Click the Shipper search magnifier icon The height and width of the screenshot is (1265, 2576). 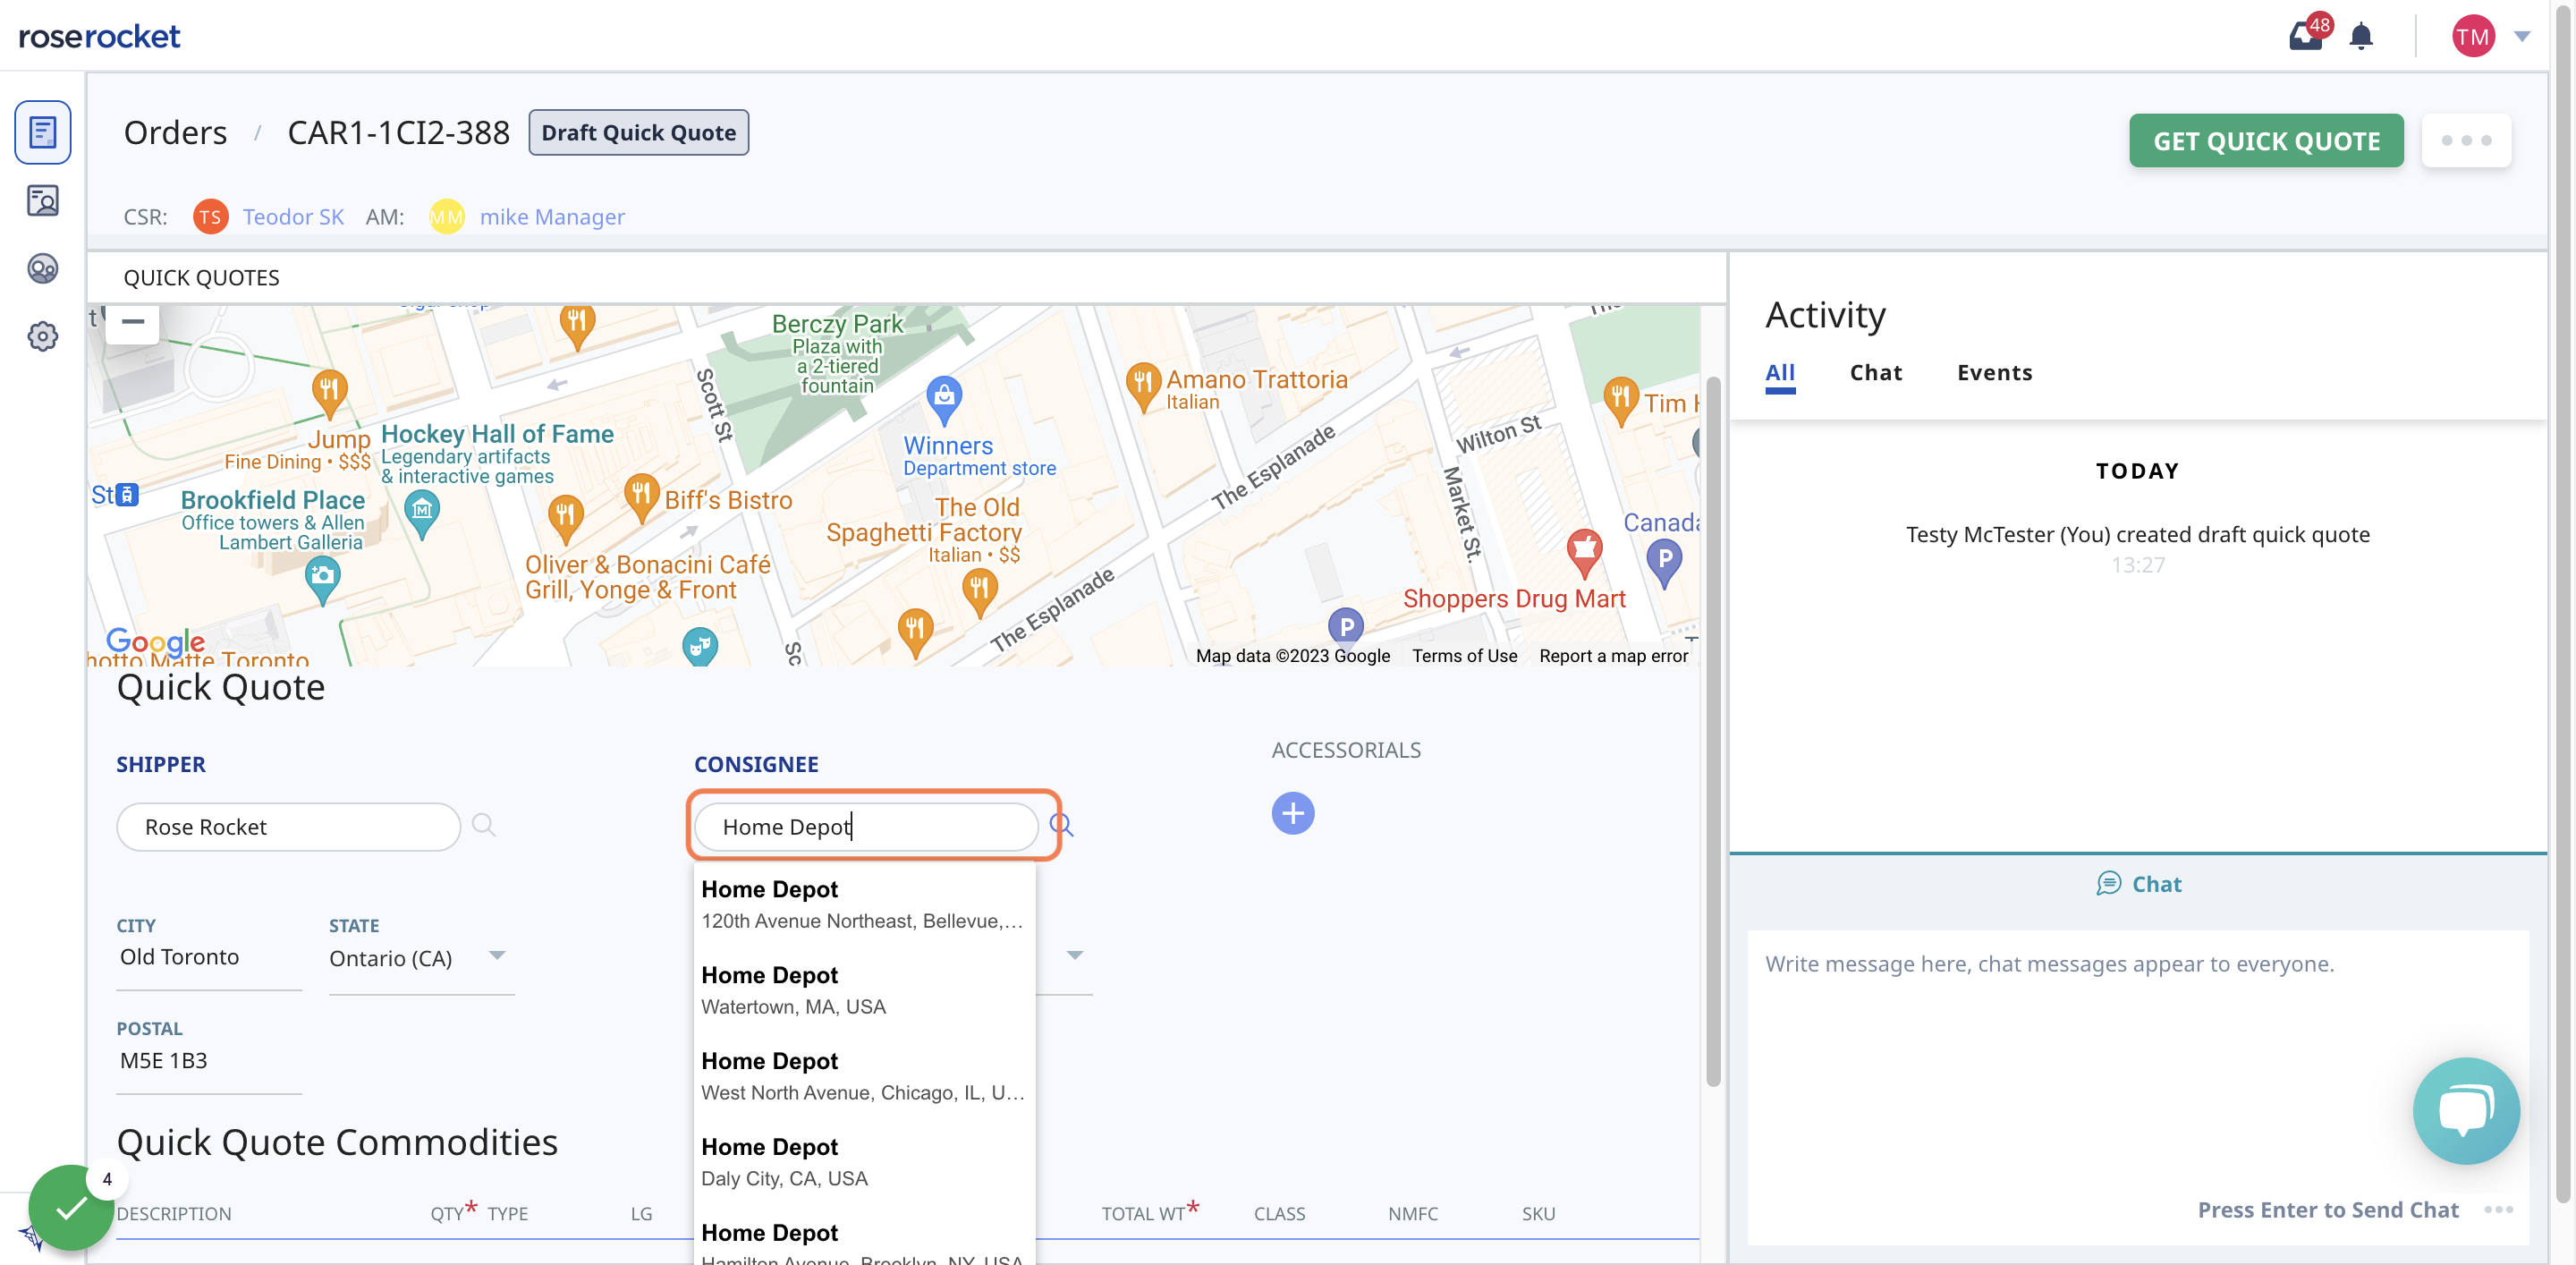[484, 824]
